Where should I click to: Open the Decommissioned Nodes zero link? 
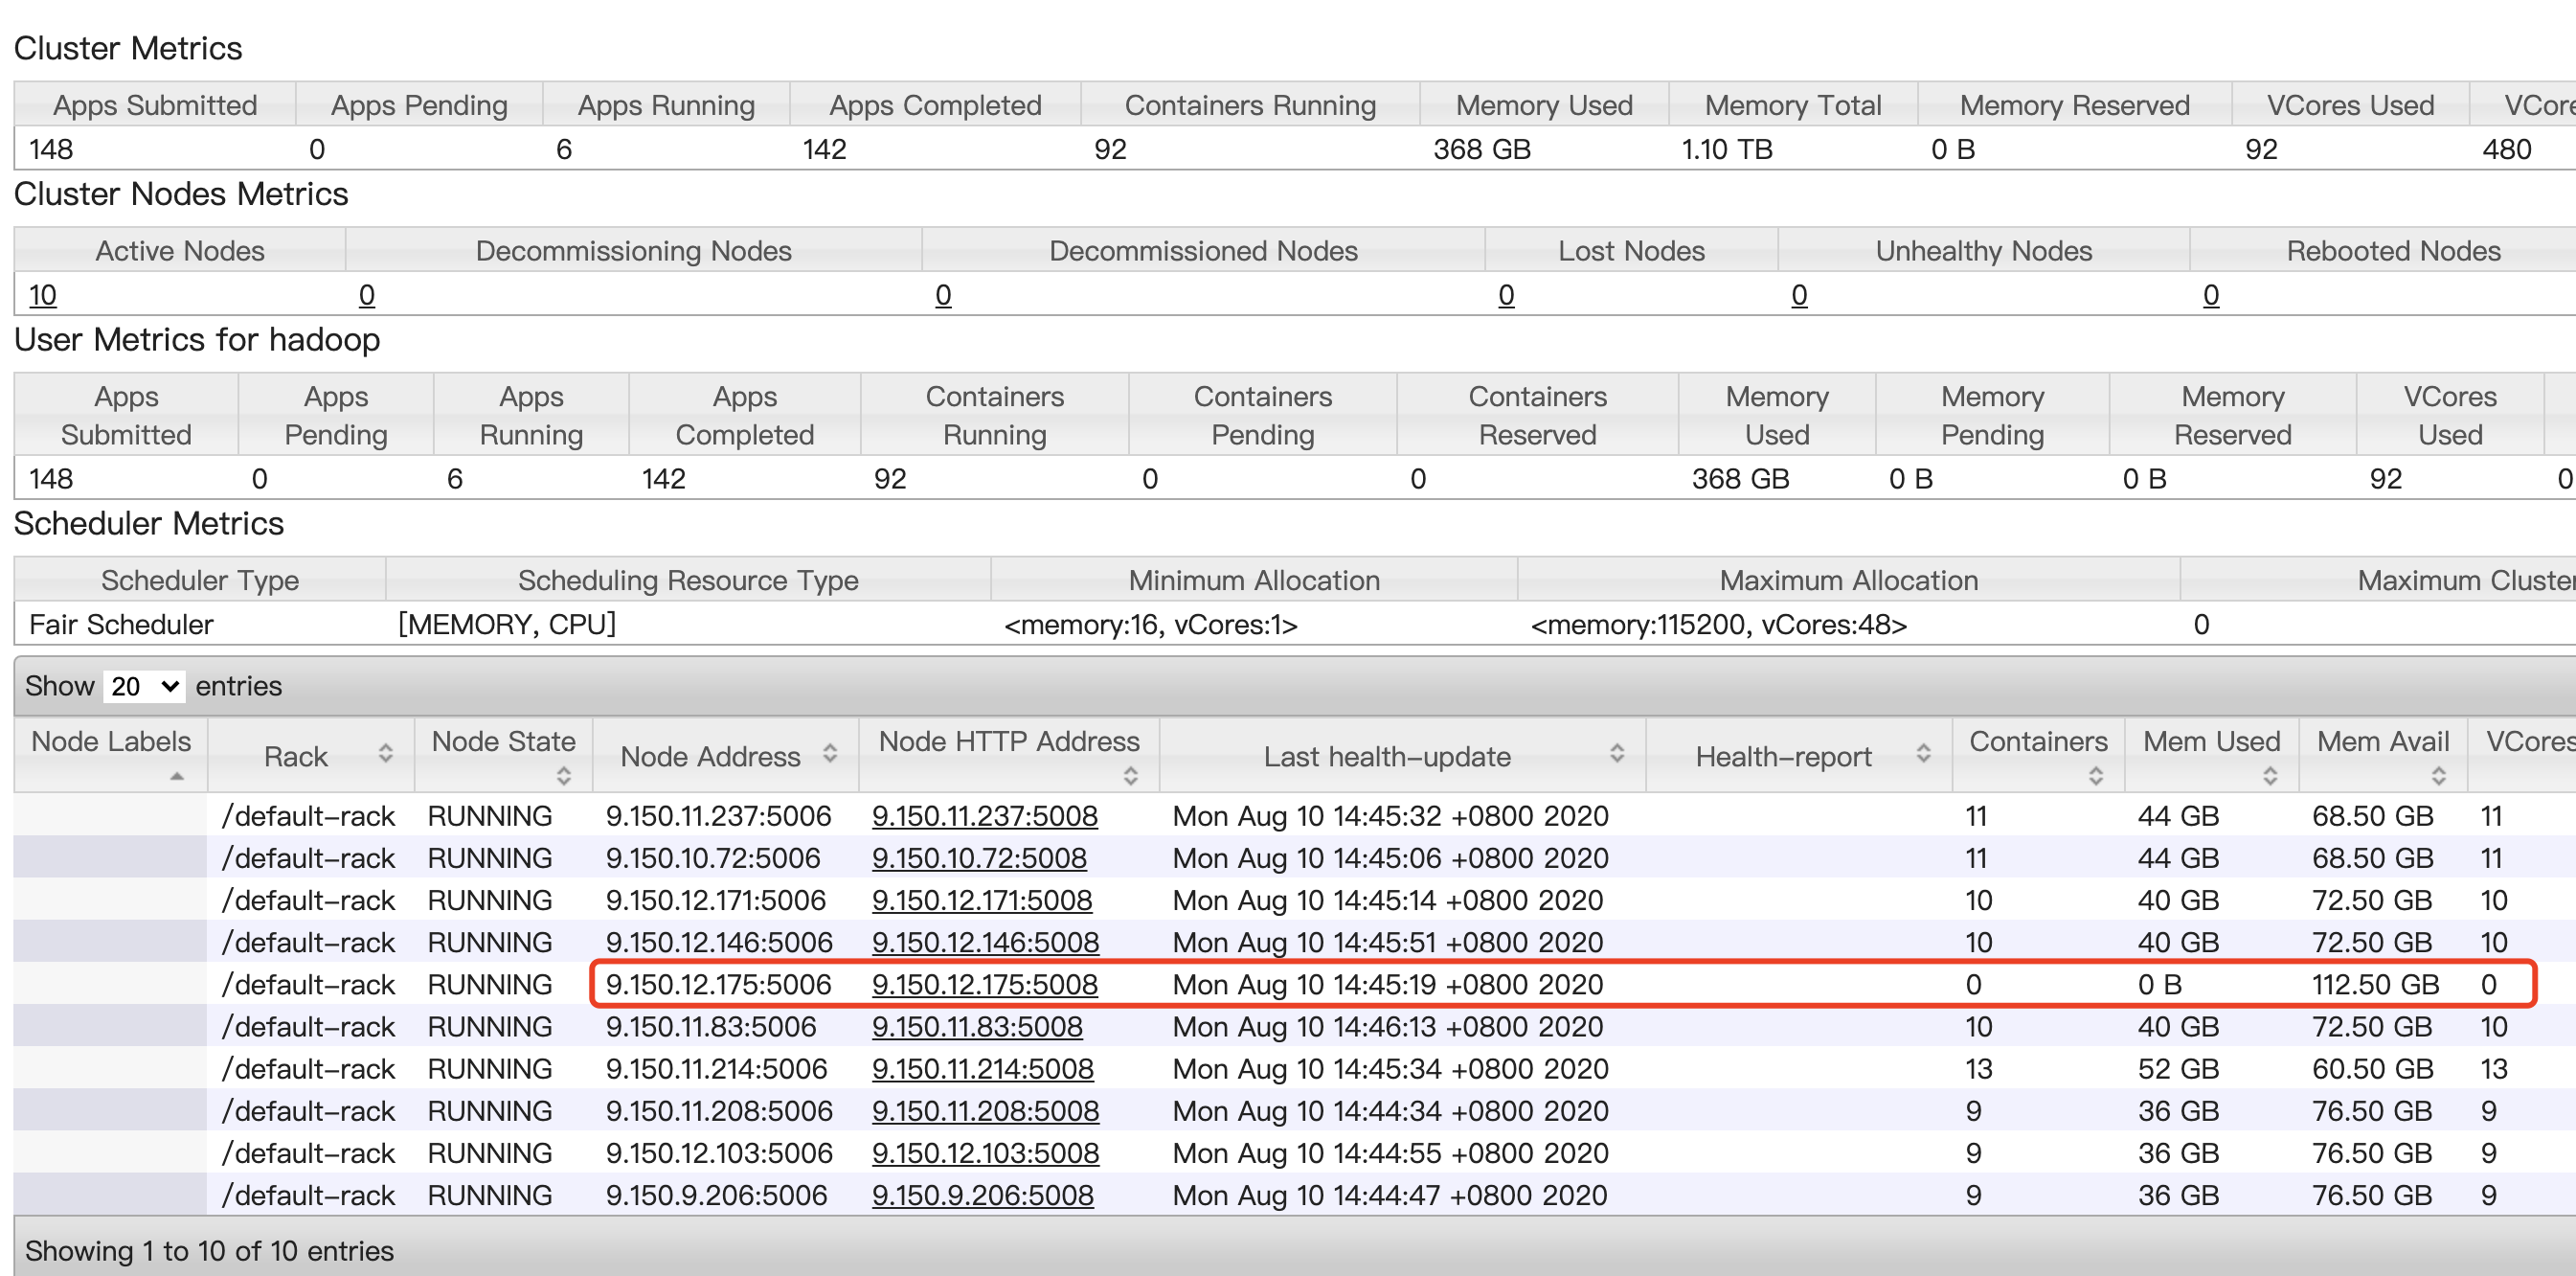pos(943,295)
